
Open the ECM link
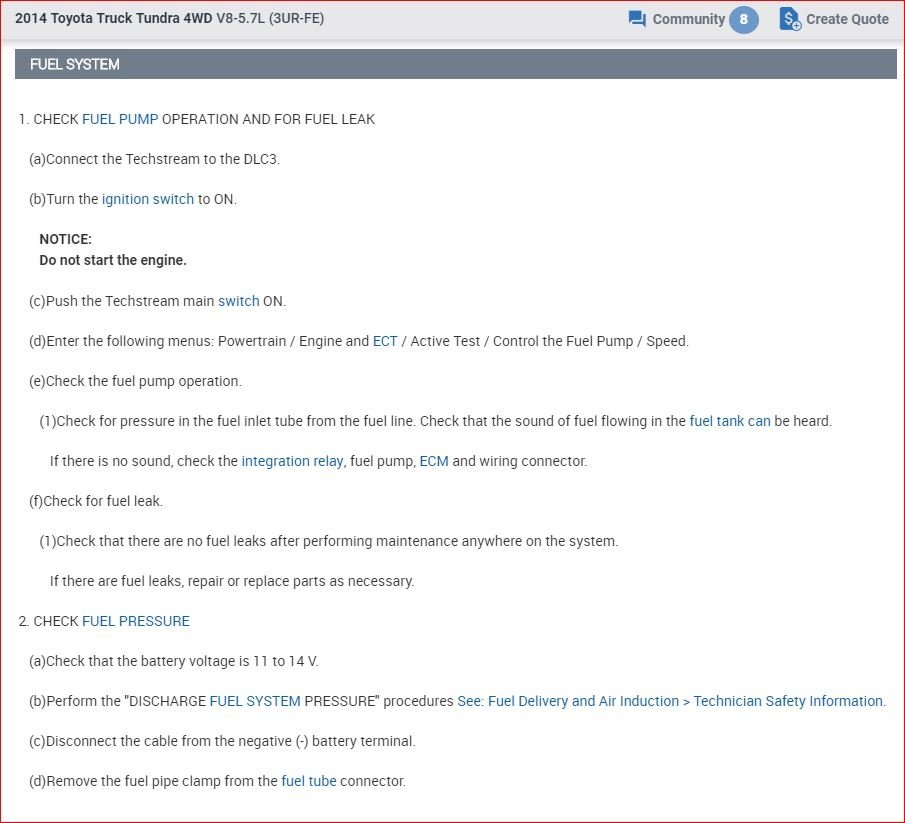pos(434,461)
